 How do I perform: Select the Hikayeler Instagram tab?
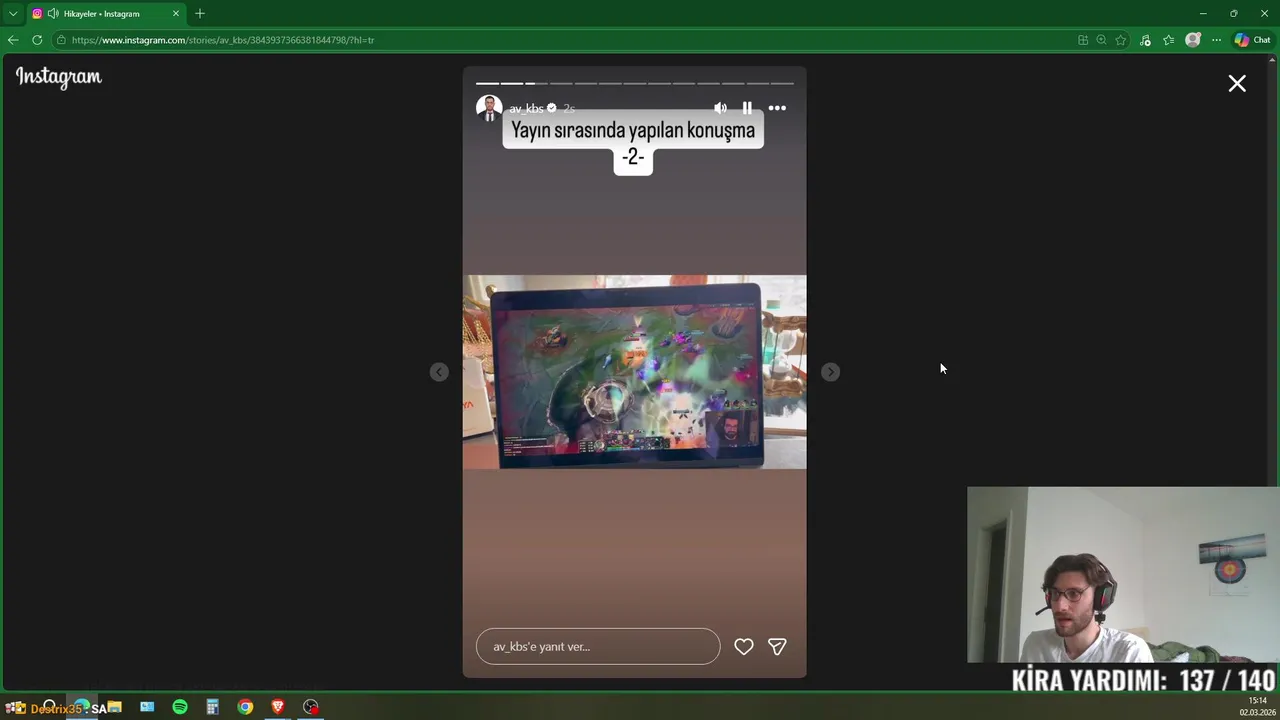click(105, 14)
